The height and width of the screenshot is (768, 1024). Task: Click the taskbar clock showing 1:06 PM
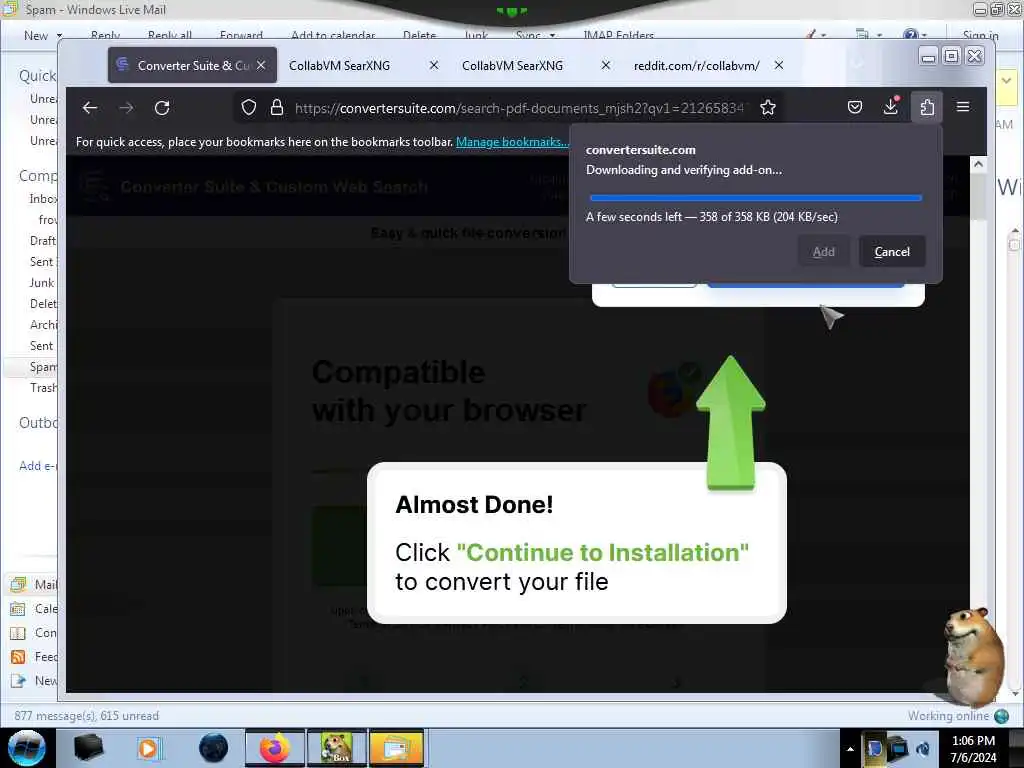pyautogui.click(x=974, y=749)
